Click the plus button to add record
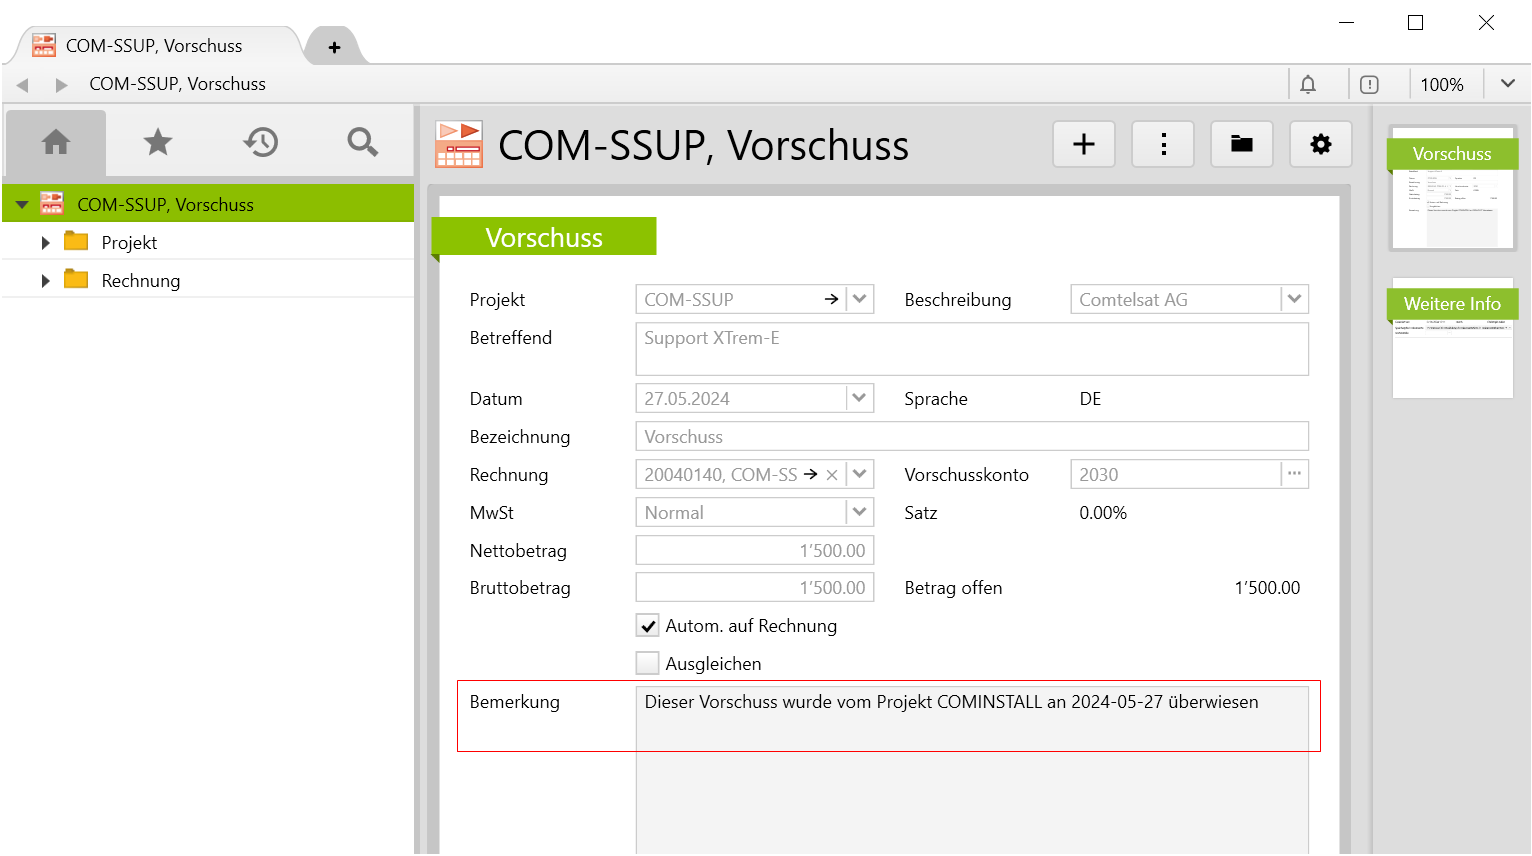Viewport: 1532px width, 856px height. [1083, 145]
